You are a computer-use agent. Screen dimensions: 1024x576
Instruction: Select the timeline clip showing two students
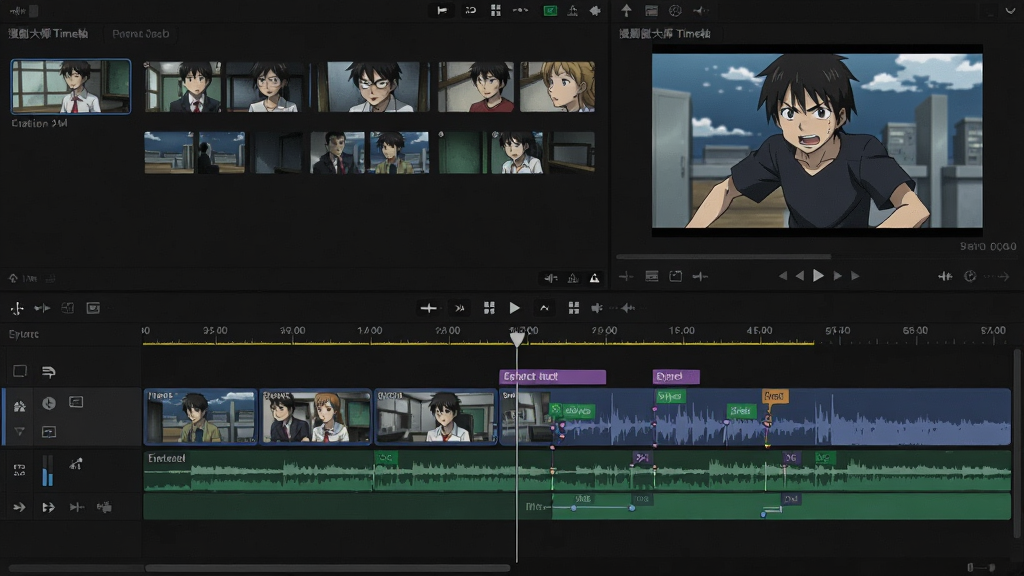[x=316, y=417]
